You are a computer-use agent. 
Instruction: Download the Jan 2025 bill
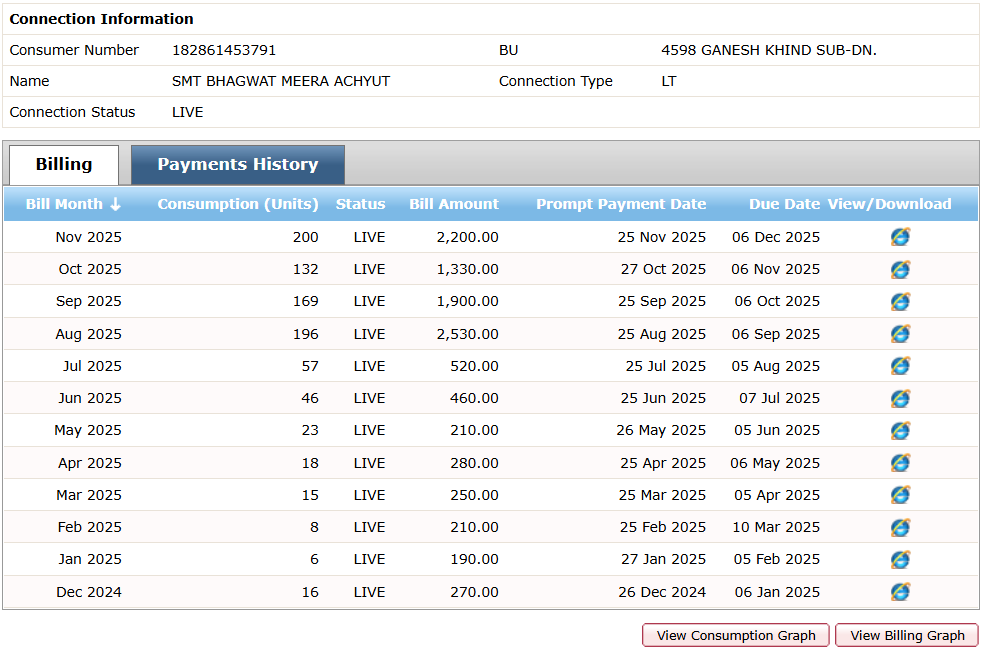(x=900, y=559)
